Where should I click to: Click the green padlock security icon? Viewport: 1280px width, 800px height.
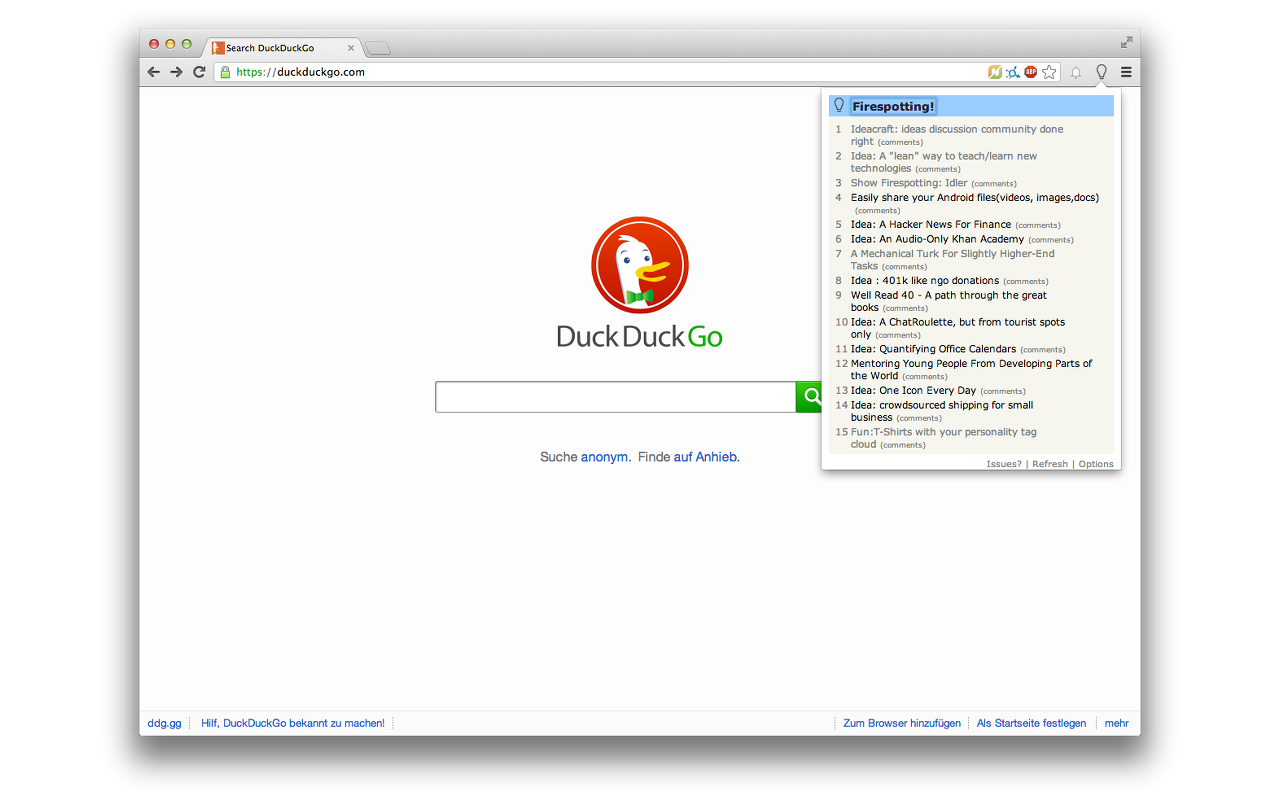(x=225, y=72)
